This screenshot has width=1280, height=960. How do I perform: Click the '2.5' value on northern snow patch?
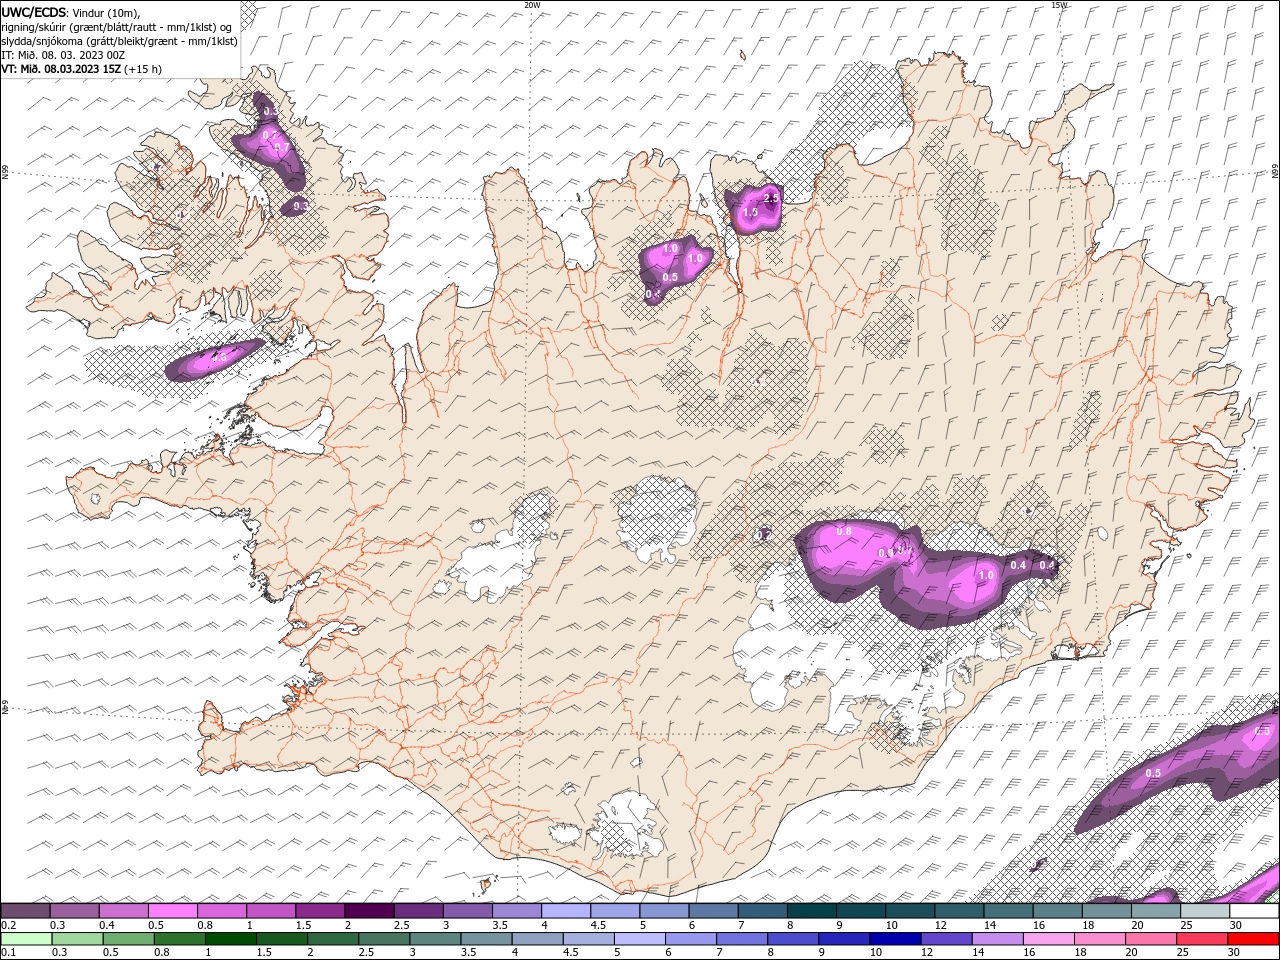click(x=771, y=200)
